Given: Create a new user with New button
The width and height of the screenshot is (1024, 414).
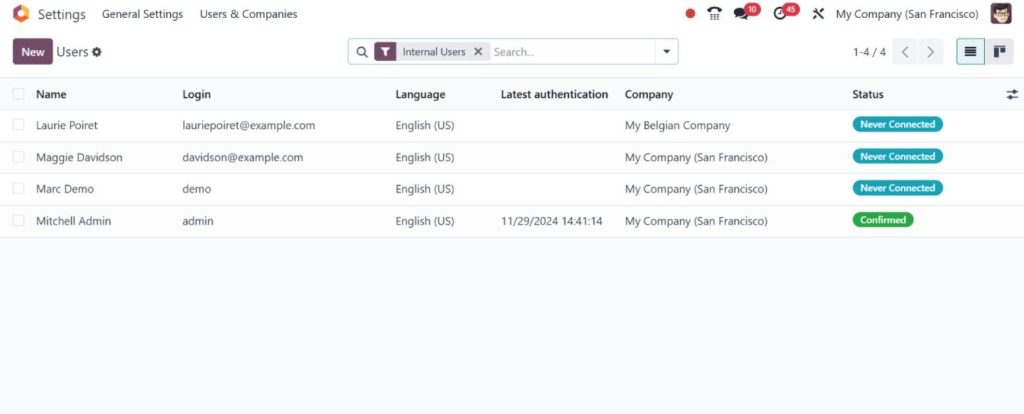Looking at the screenshot, I should (x=33, y=52).
